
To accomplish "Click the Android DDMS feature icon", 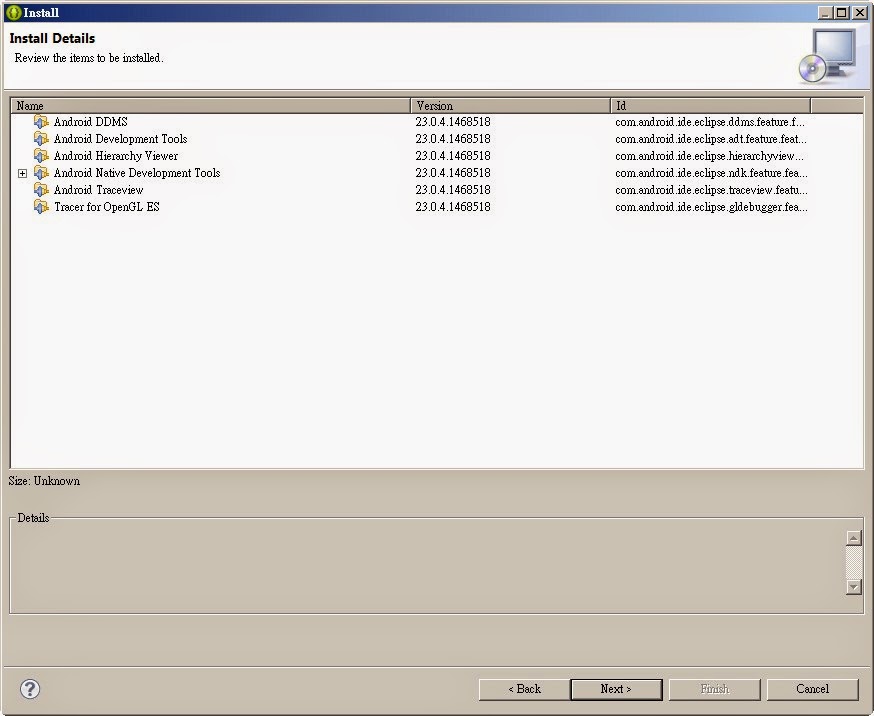I will 41,121.
